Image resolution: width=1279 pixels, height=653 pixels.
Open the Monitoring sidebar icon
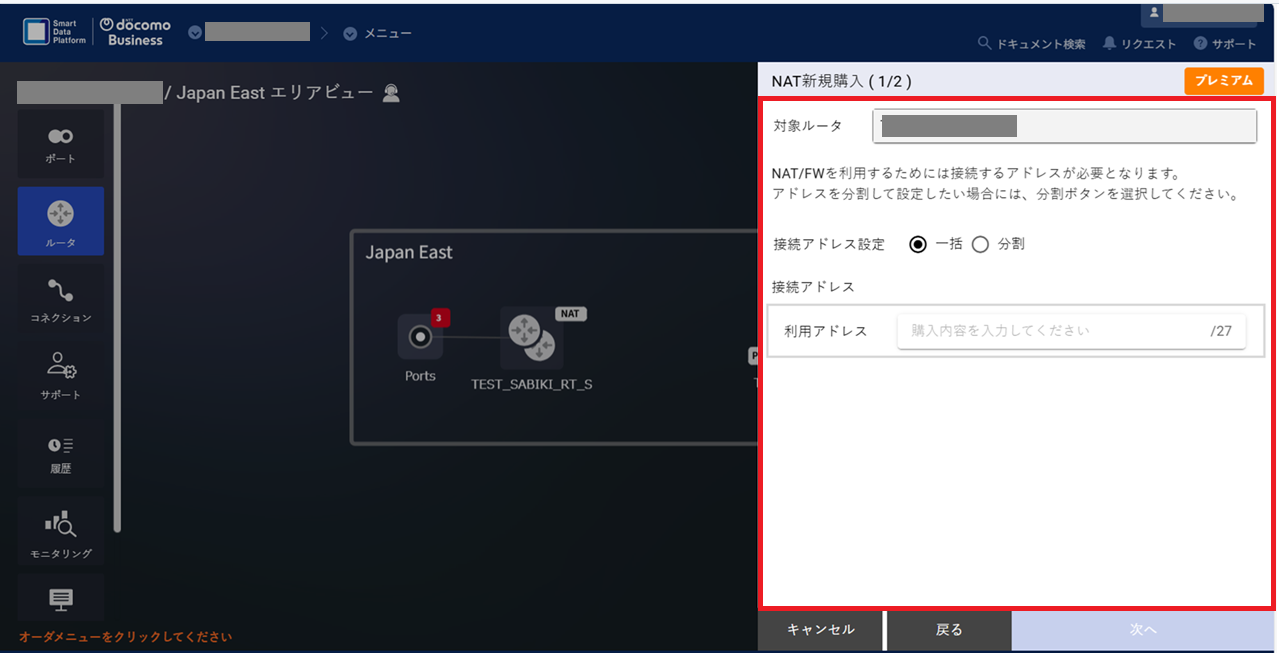(60, 531)
